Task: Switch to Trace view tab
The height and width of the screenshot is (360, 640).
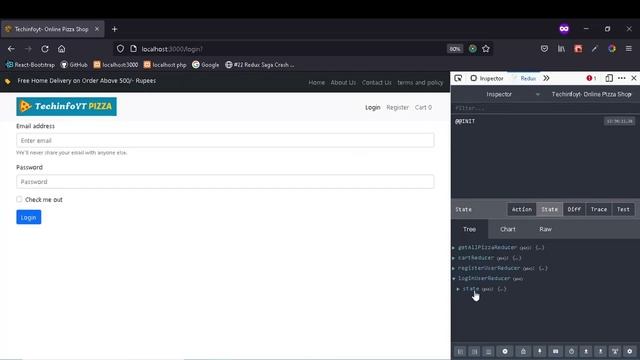Action: 599,209
